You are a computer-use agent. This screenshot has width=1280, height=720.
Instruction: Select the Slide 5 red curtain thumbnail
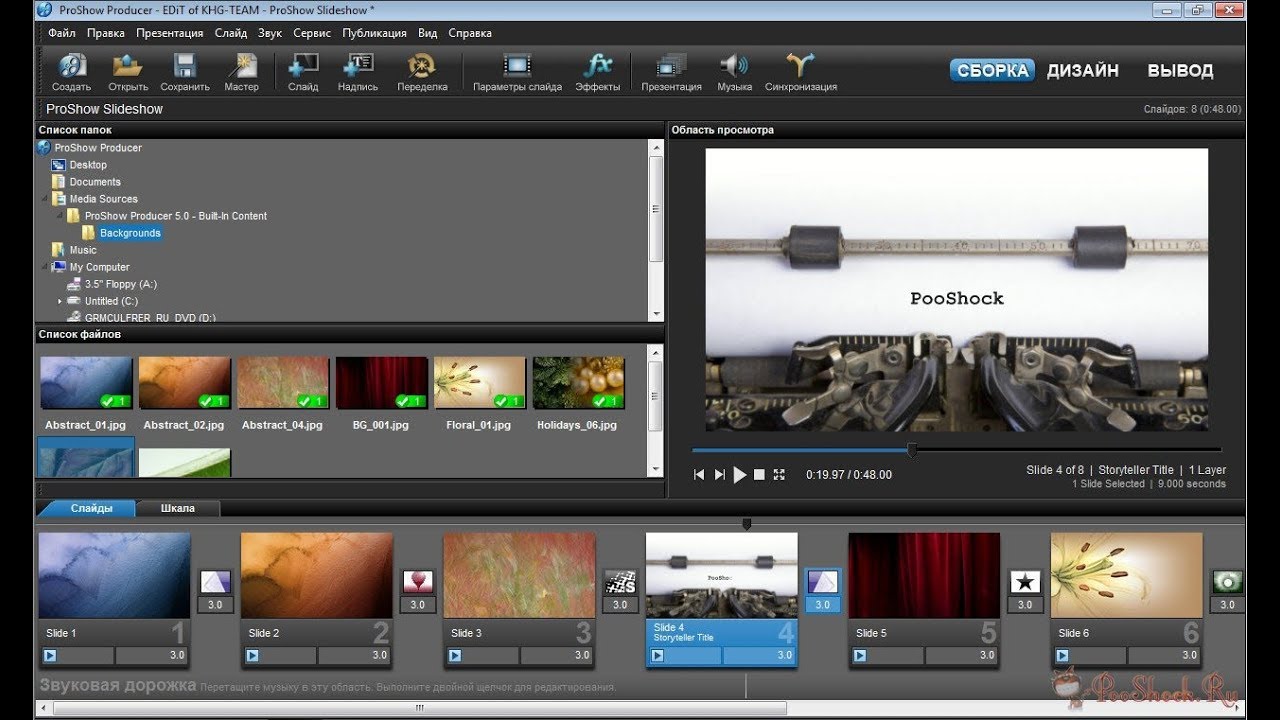pos(924,575)
